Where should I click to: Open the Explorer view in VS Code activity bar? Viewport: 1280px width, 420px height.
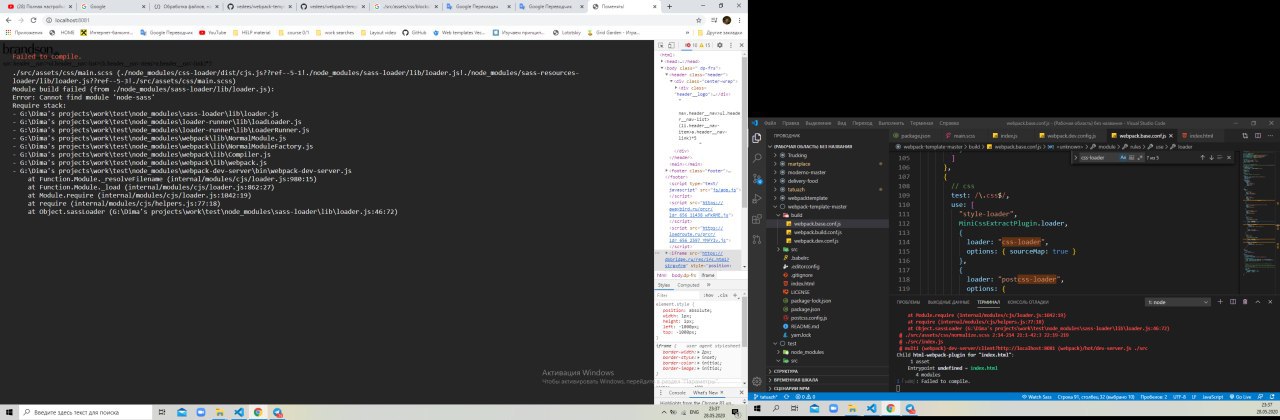tap(757, 138)
